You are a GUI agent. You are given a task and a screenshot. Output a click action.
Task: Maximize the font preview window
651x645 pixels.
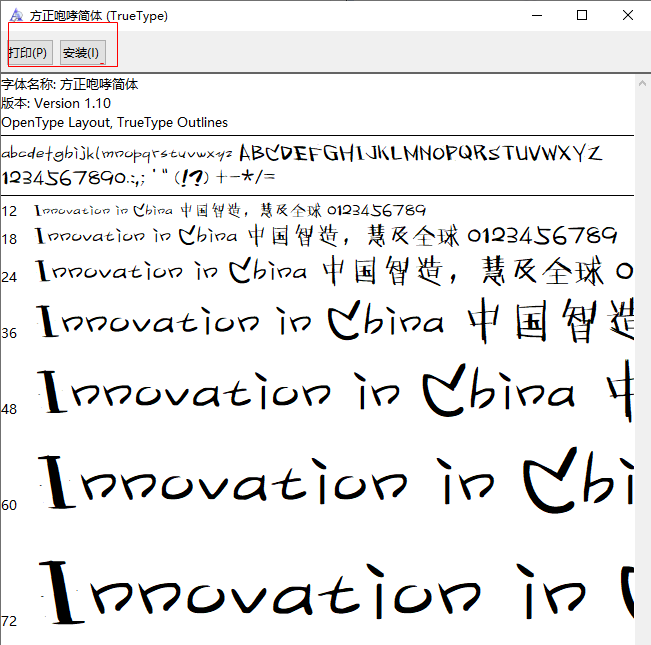click(x=582, y=15)
